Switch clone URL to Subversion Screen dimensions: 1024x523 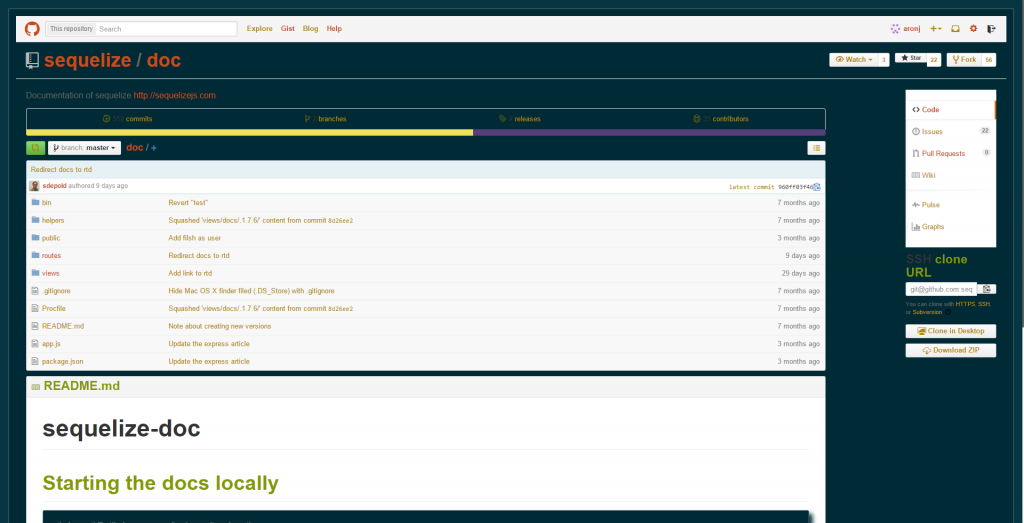[x=927, y=312]
